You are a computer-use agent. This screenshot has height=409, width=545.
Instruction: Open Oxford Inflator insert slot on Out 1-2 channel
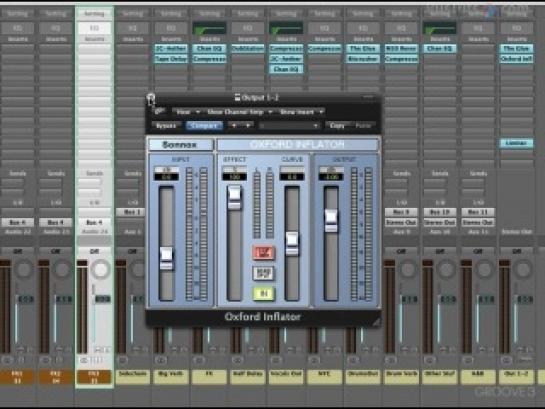pyautogui.click(x=516, y=59)
